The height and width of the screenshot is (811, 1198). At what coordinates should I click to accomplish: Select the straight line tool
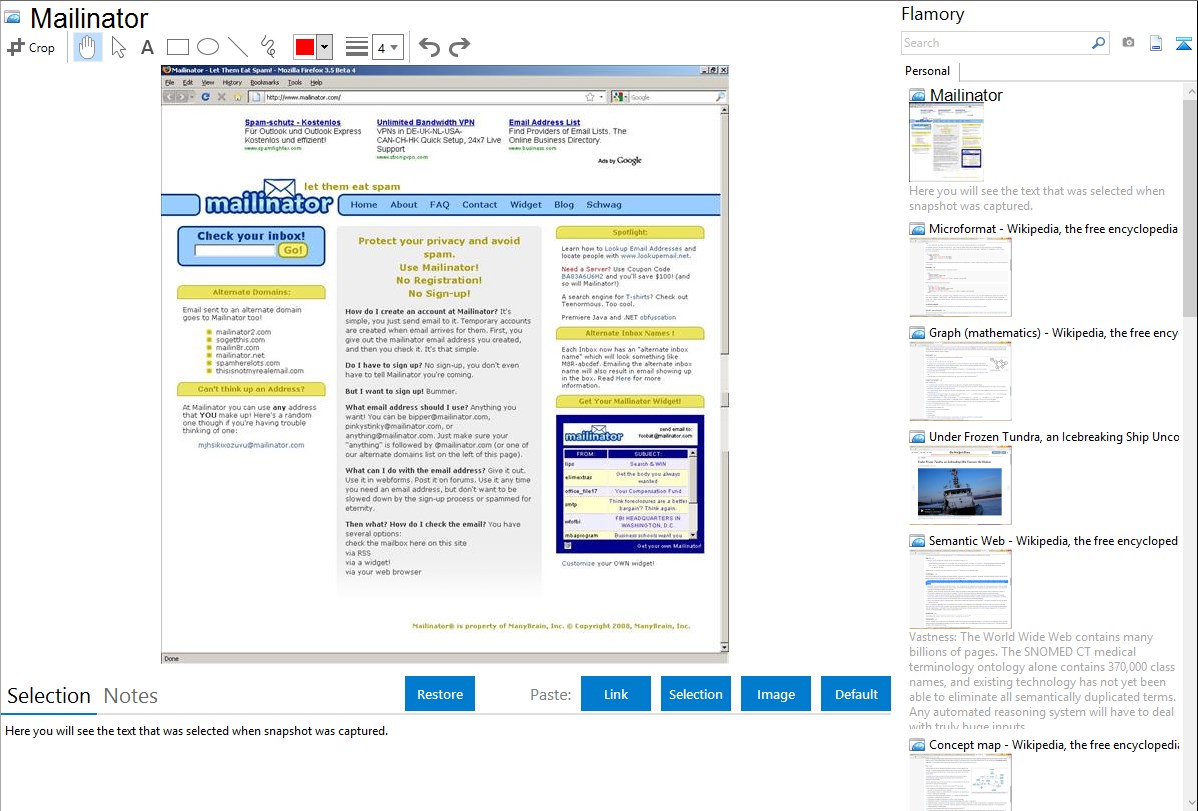(238, 47)
